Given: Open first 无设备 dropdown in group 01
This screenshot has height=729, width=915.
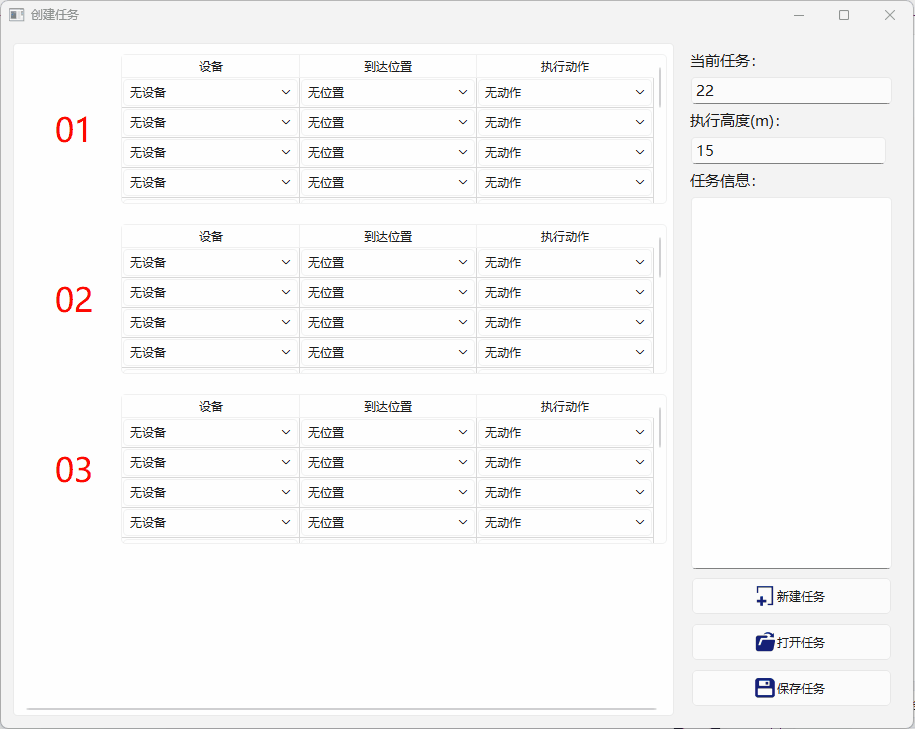Looking at the screenshot, I should click(x=211, y=92).
